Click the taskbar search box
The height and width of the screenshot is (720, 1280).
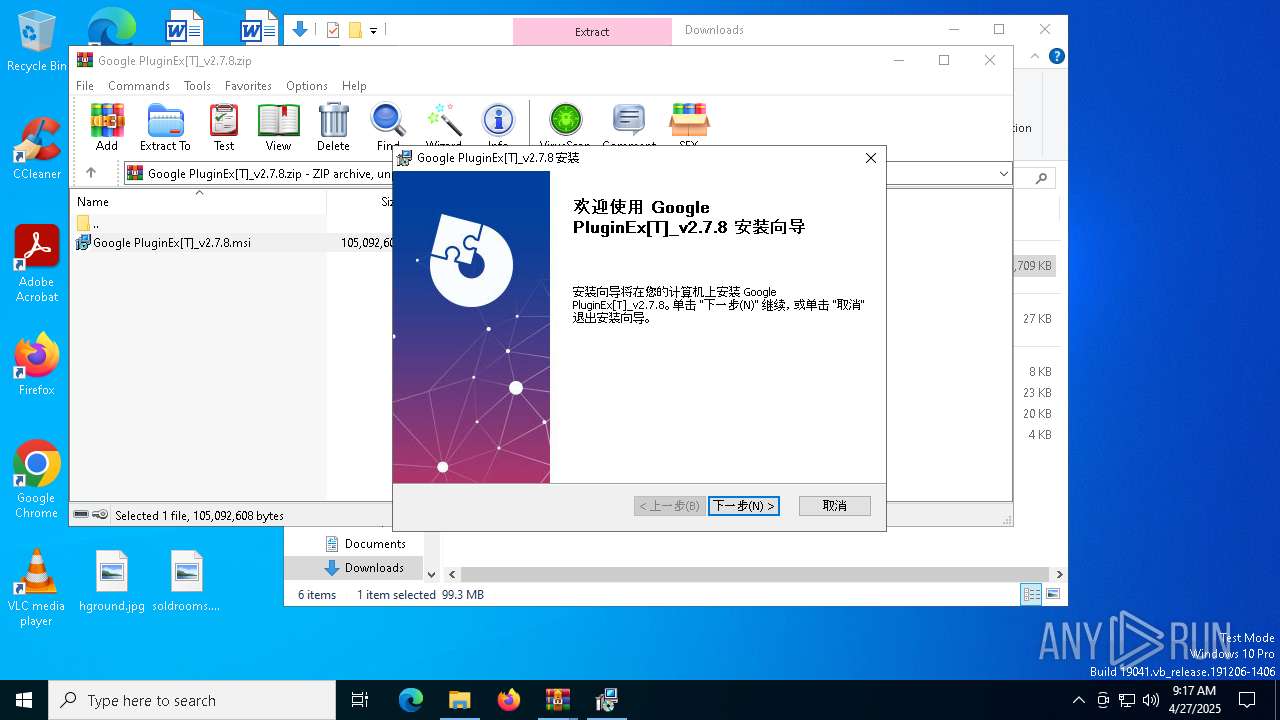tap(192, 700)
